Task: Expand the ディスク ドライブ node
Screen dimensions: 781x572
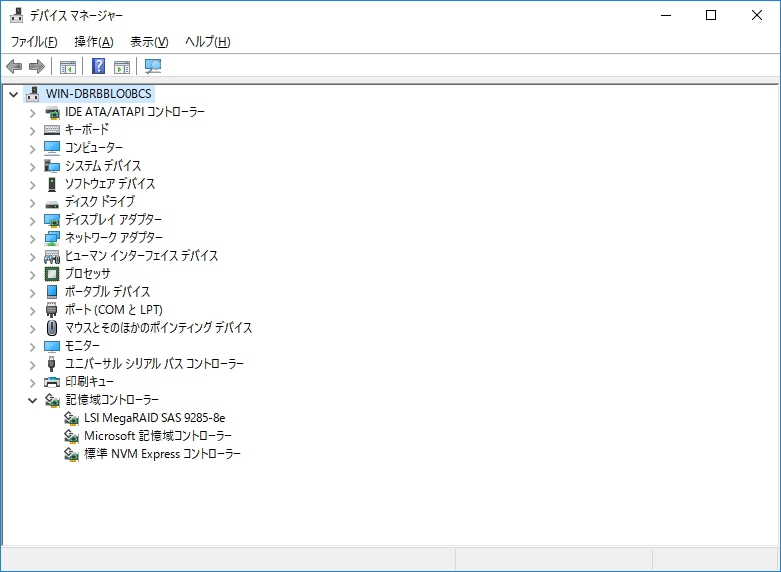Action: [x=32, y=203]
